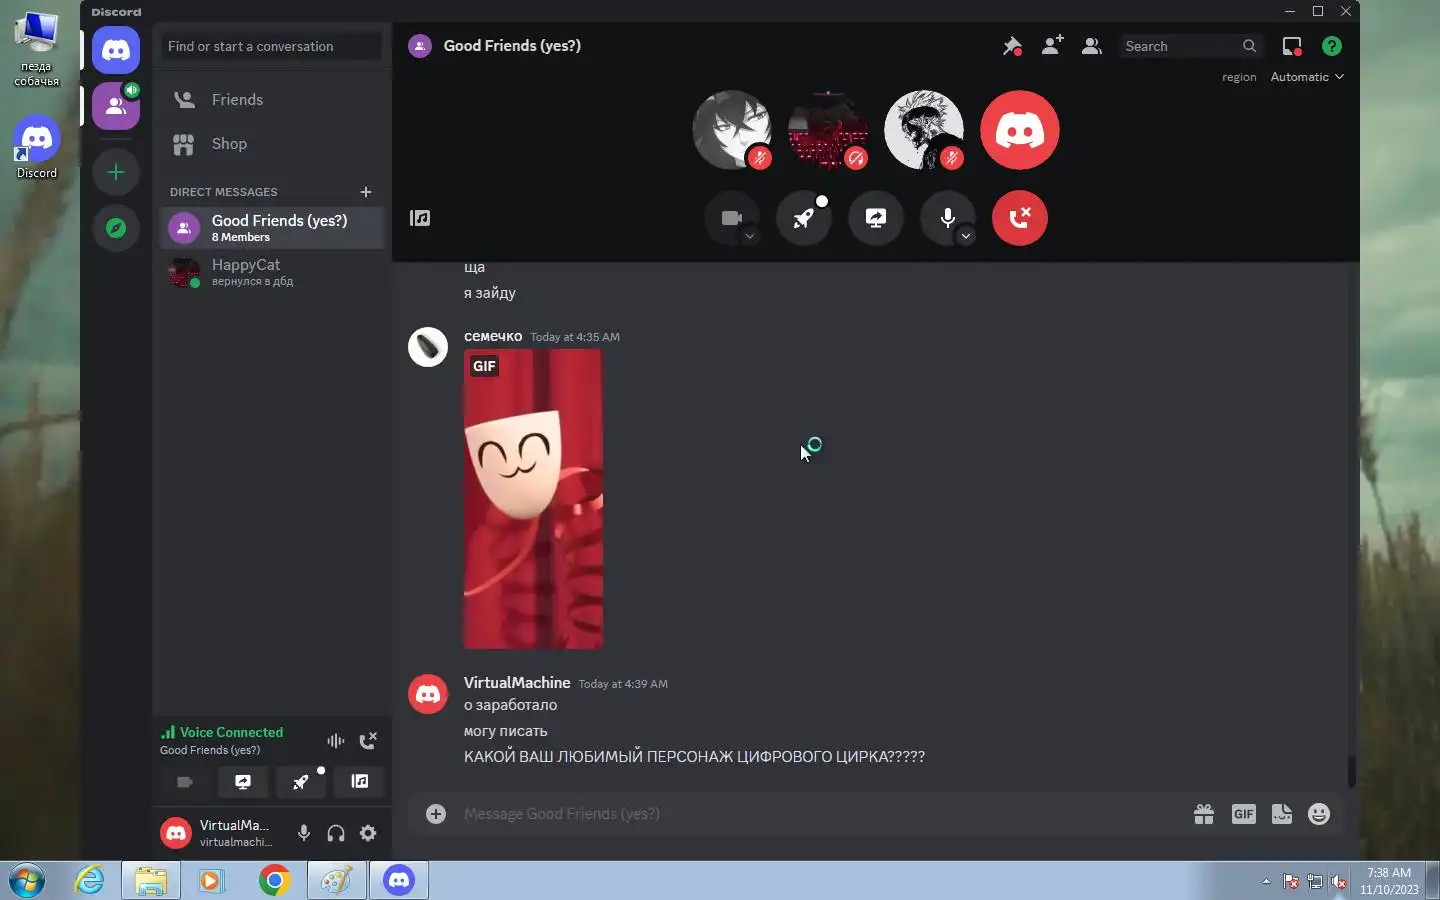
Task: Select Good Friends (yes?) group chat
Action: coord(272,228)
